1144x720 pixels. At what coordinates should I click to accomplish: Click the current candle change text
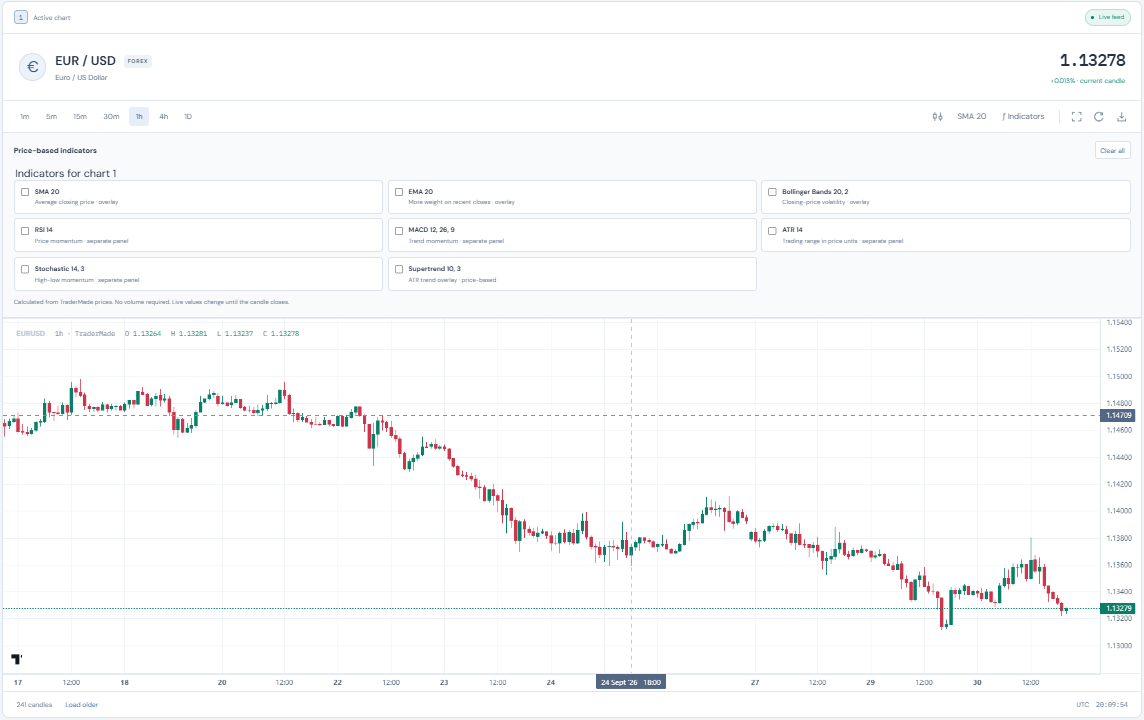(1088, 81)
